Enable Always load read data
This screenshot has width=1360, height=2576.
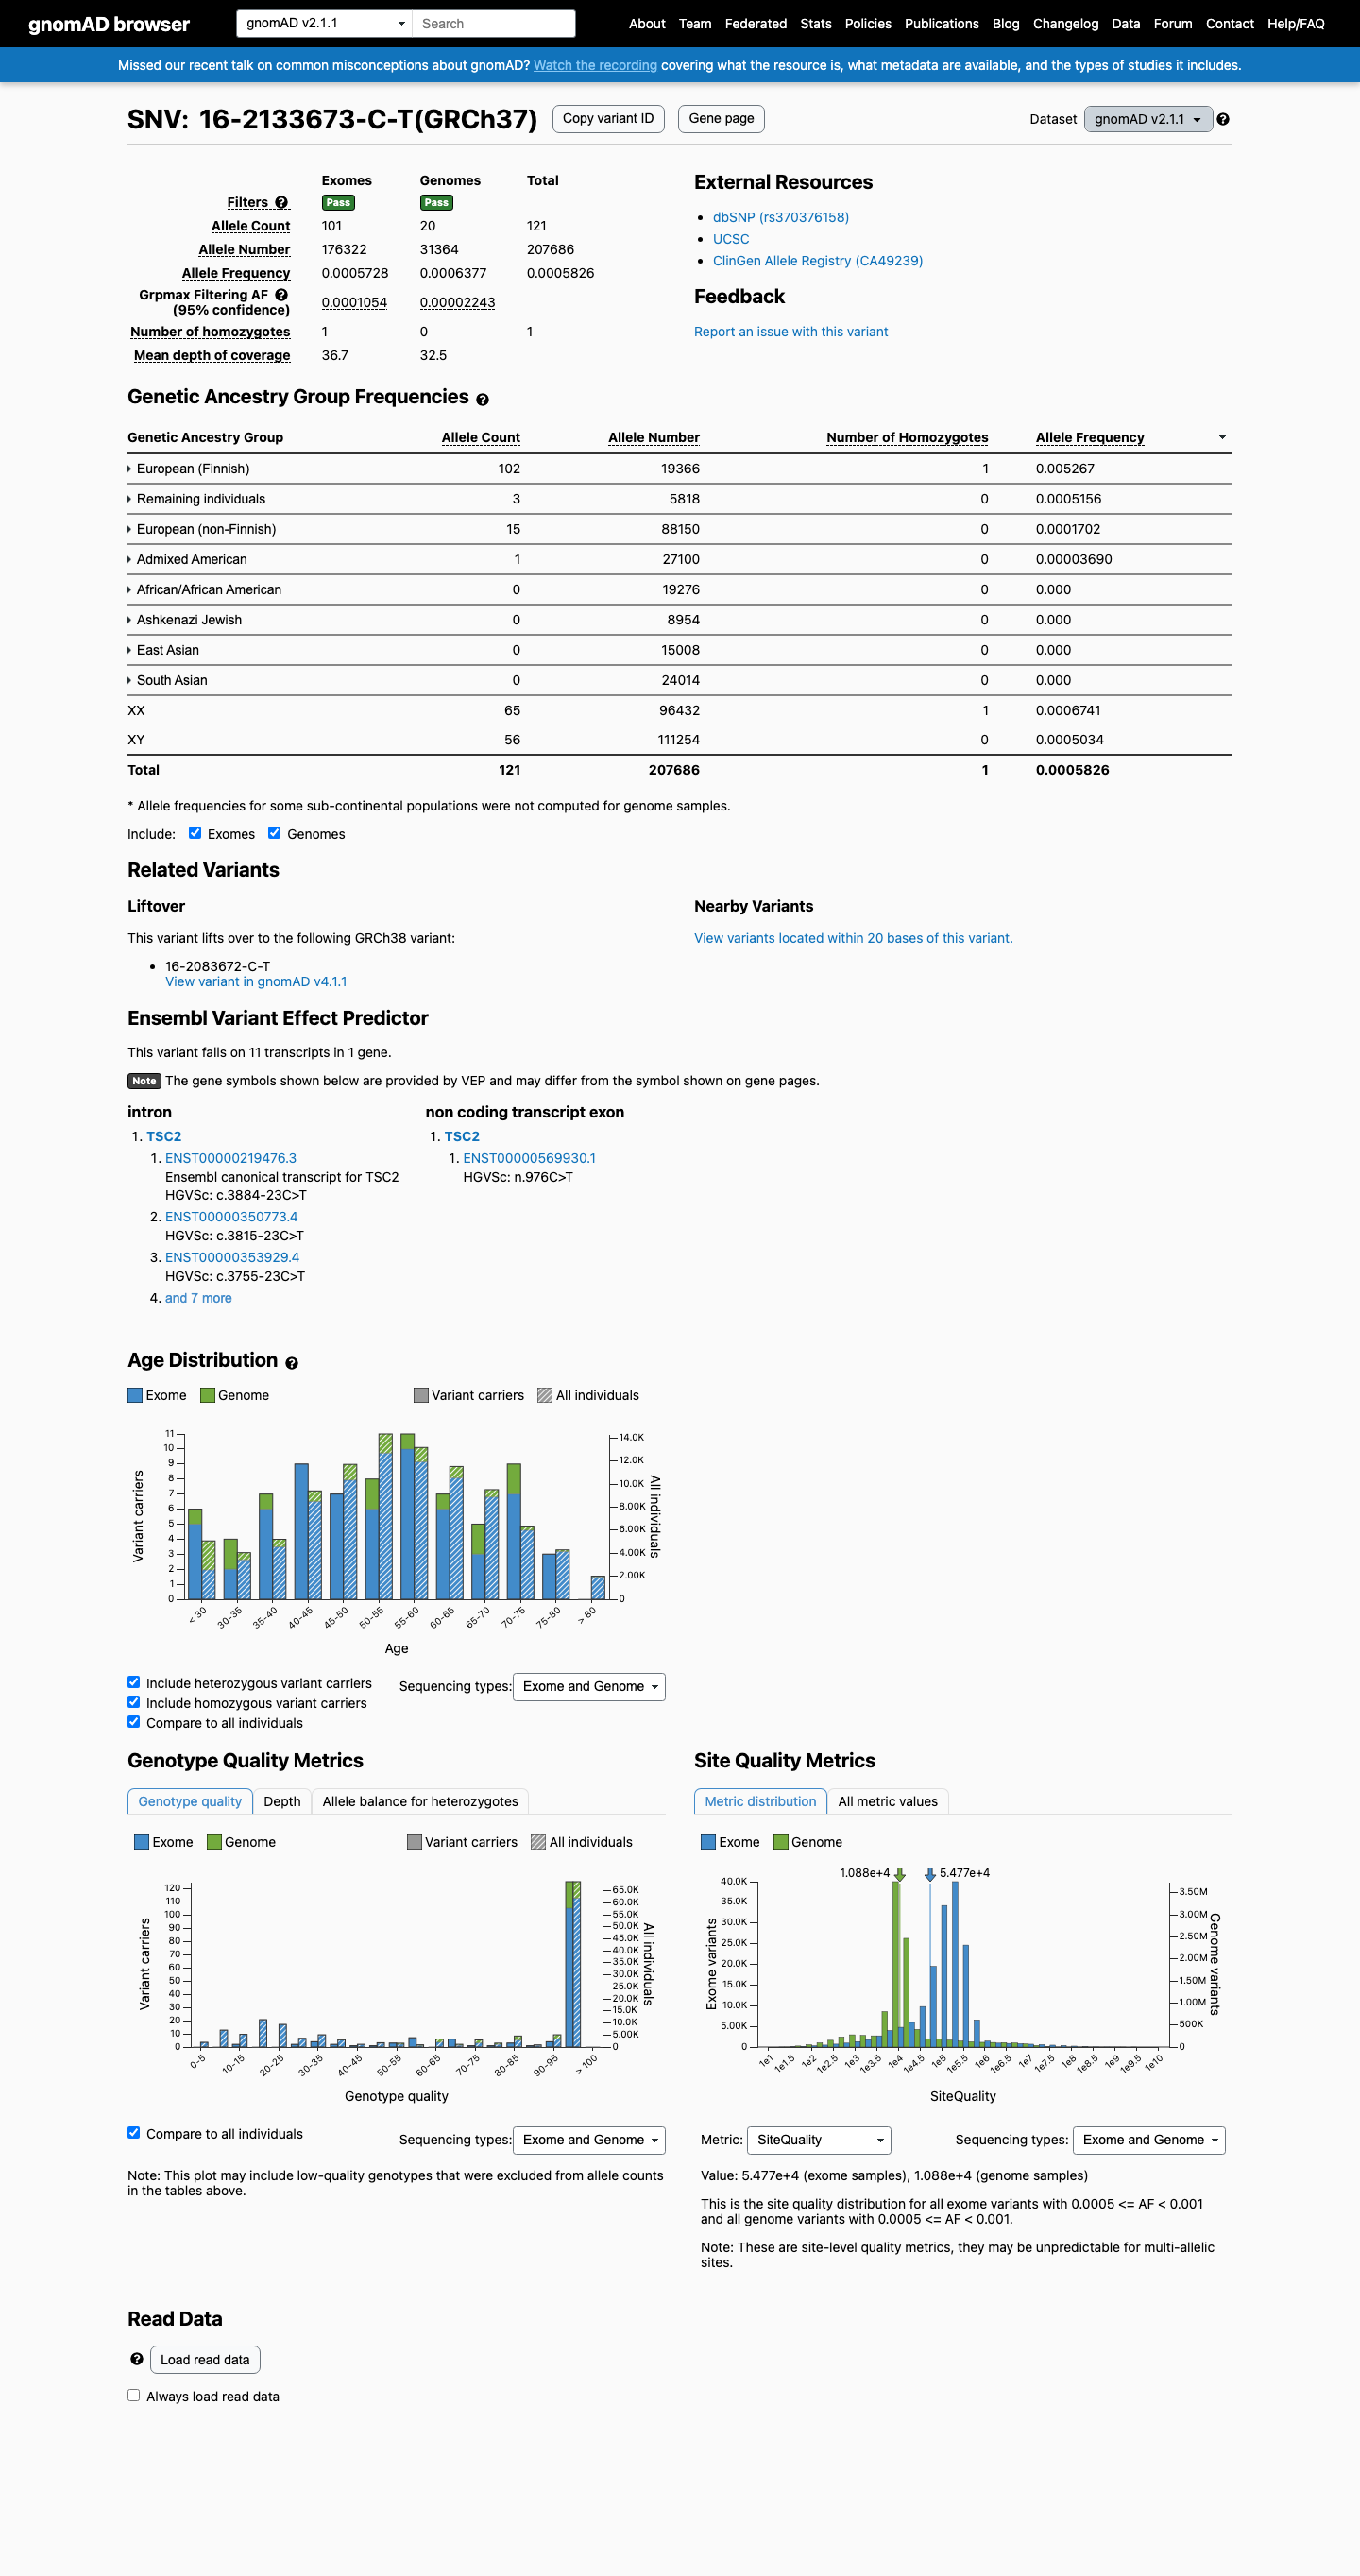134,2396
